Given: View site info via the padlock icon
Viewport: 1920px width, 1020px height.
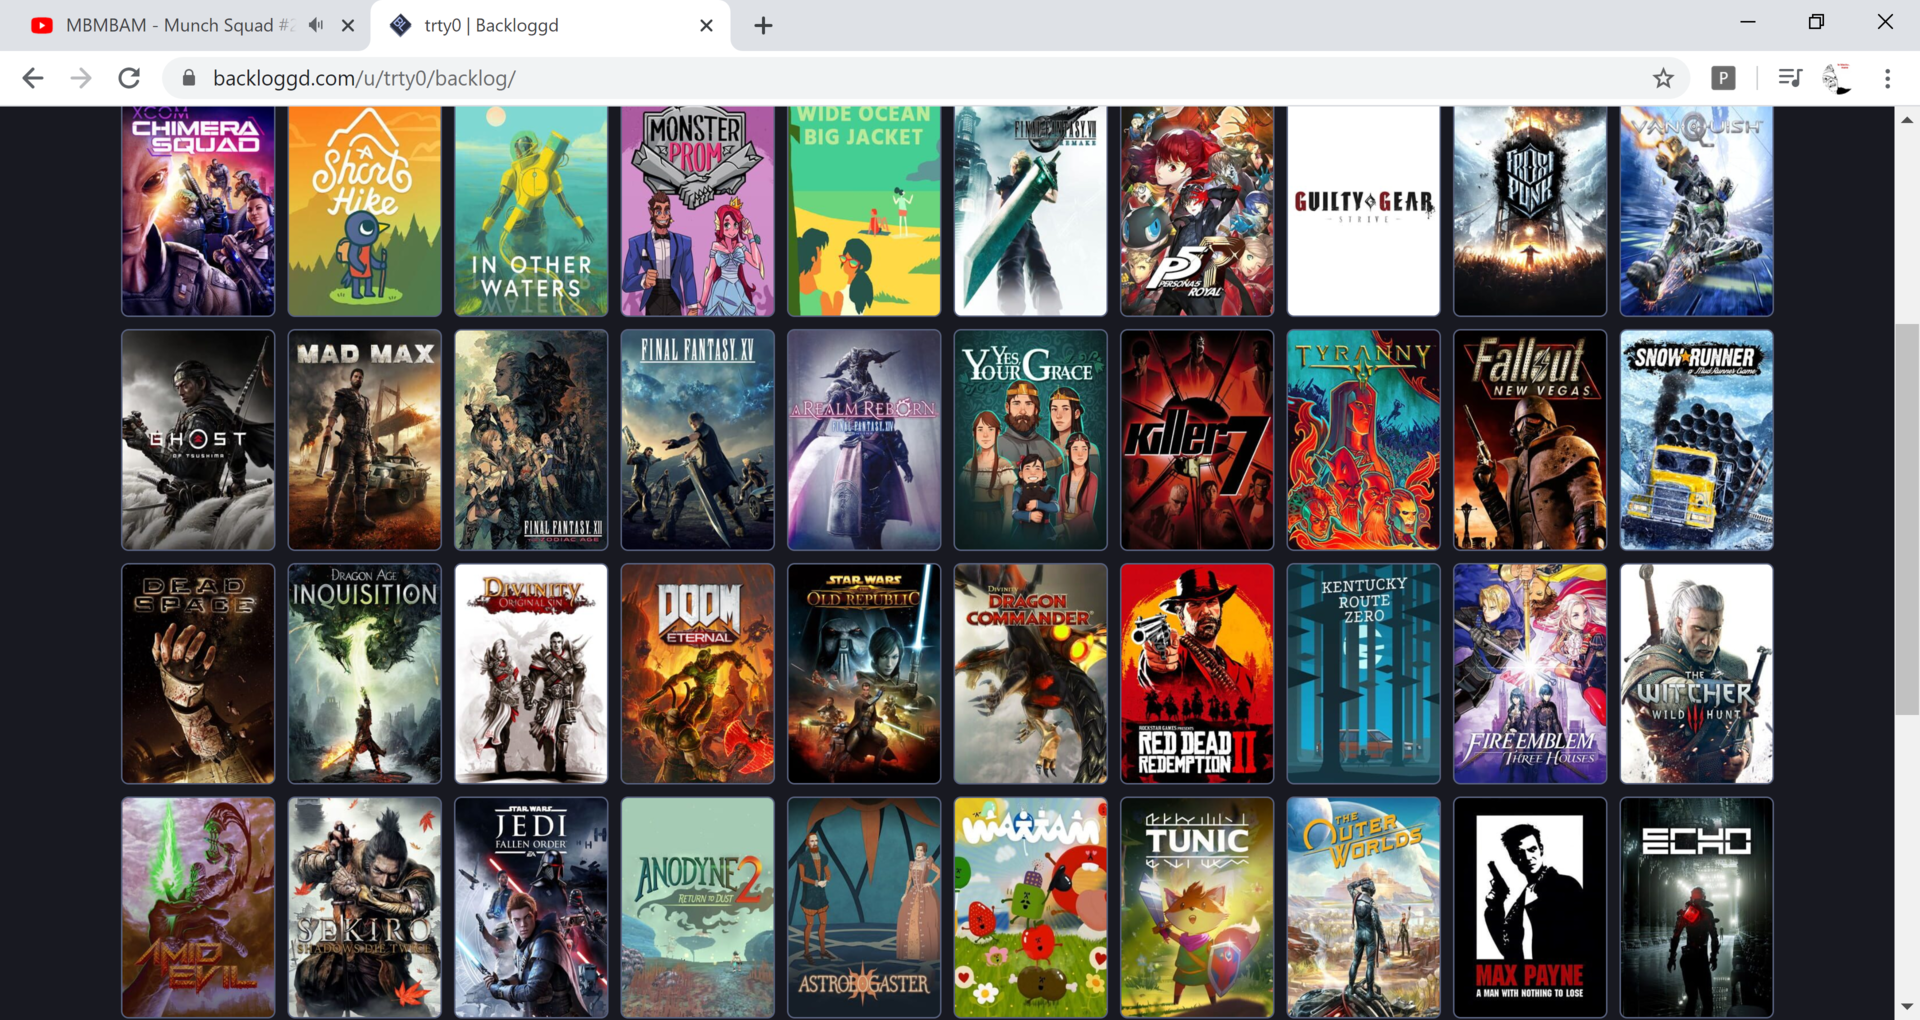Looking at the screenshot, I should pyautogui.click(x=189, y=78).
